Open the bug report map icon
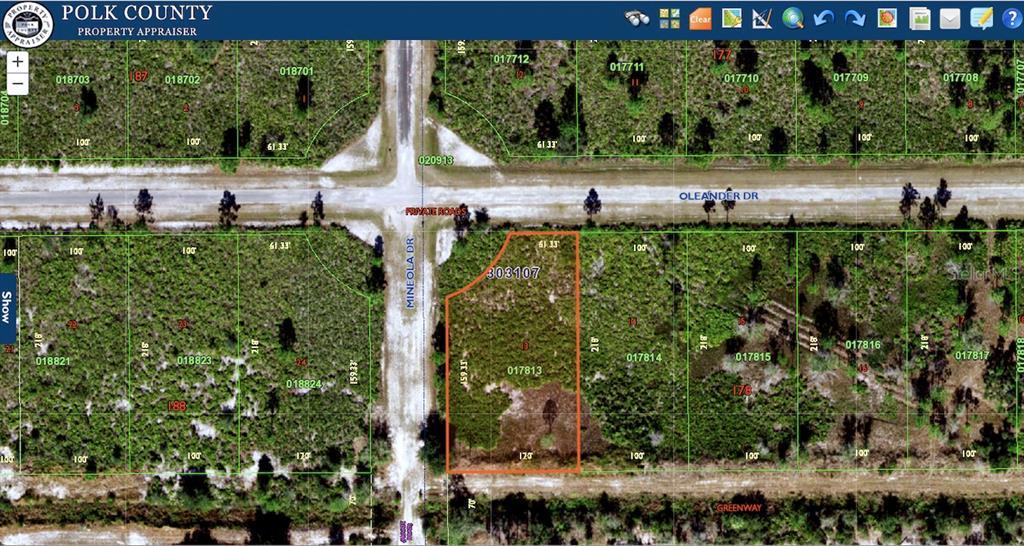Image resolution: width=1024 pixels, height=546 pixels. [x=887, y=18]
